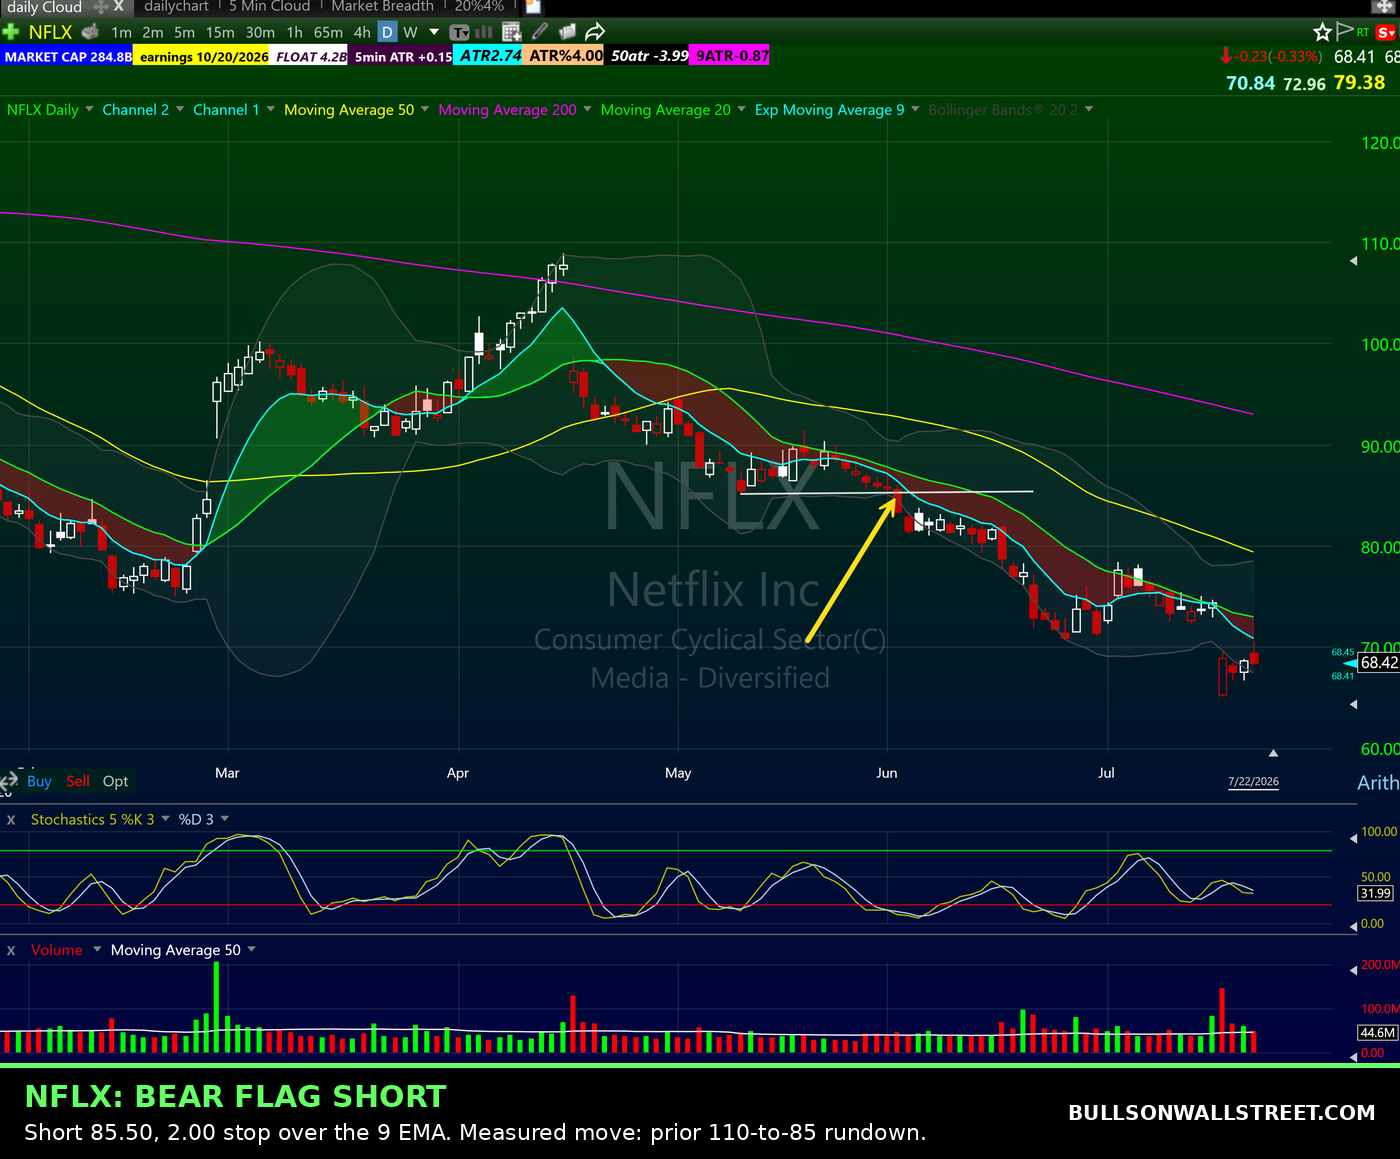The height and width of the screenshot is (1159, 1400).
Task: Click the Arith scale label
Action: [x=1378, y=783]
